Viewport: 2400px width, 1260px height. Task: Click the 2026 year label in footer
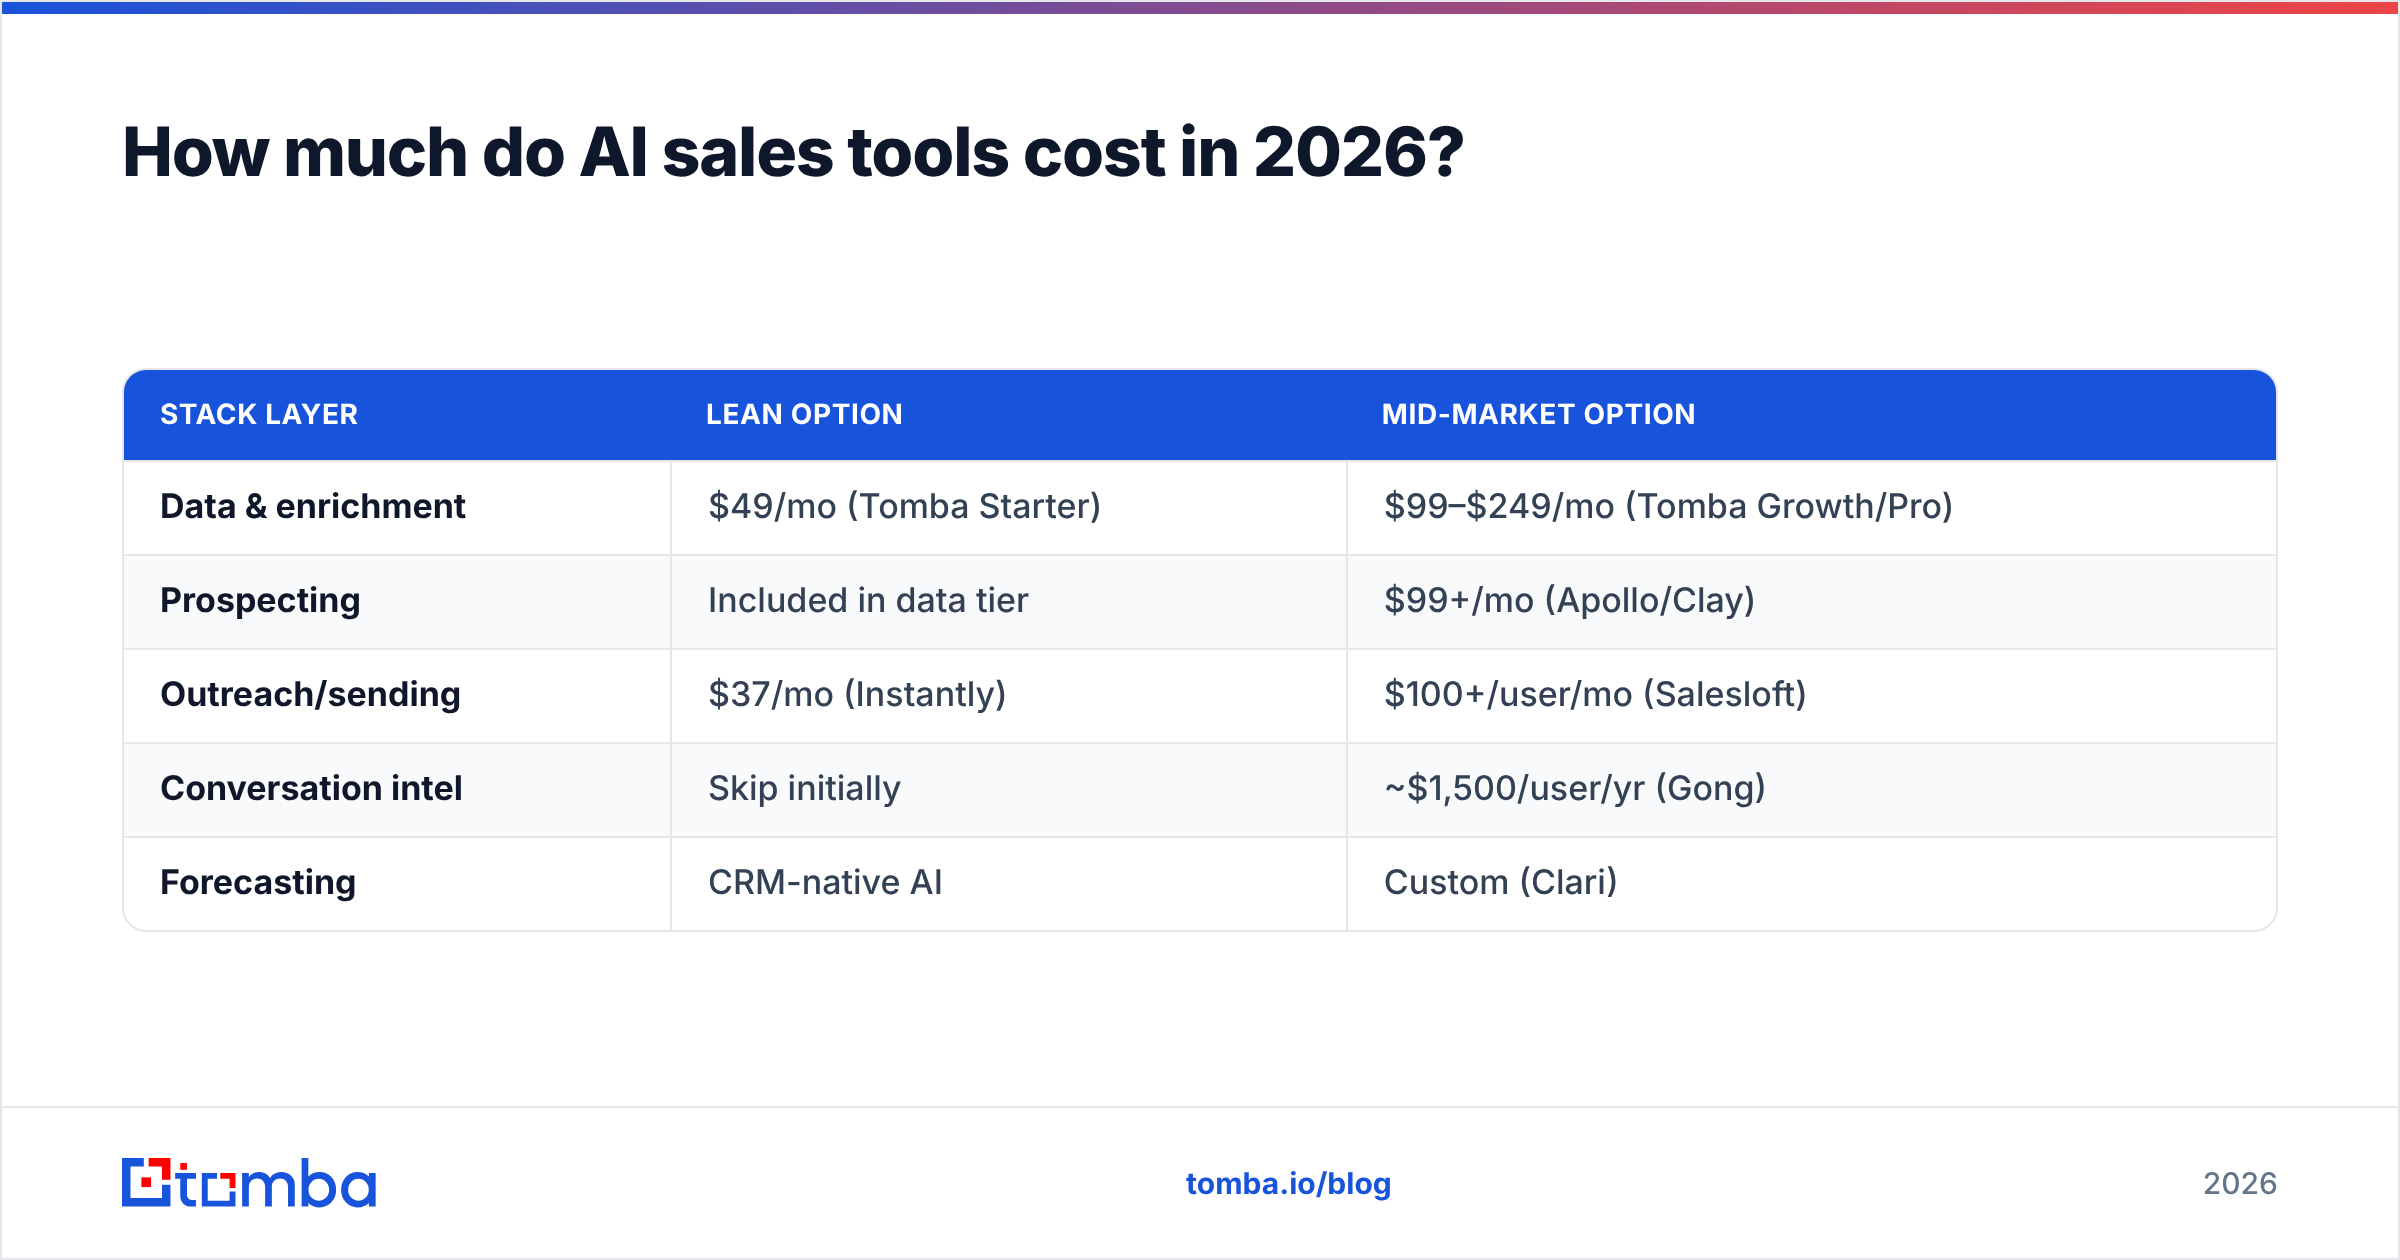pyautogui.click(x=2240, y=1184)
